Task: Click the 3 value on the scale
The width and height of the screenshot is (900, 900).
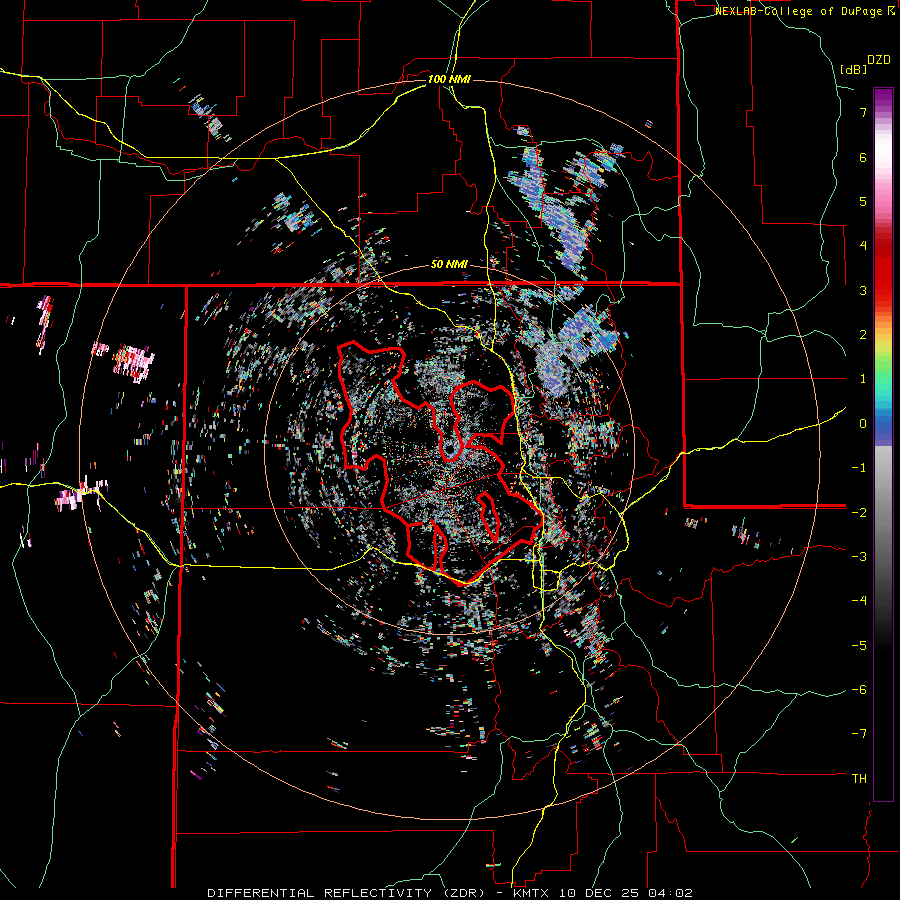Action: (x=863, y=290)
